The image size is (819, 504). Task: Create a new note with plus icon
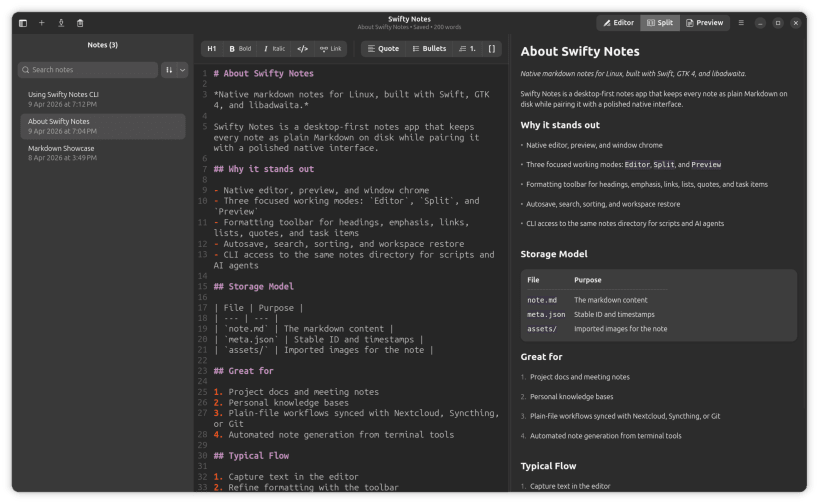coord(42,22)
